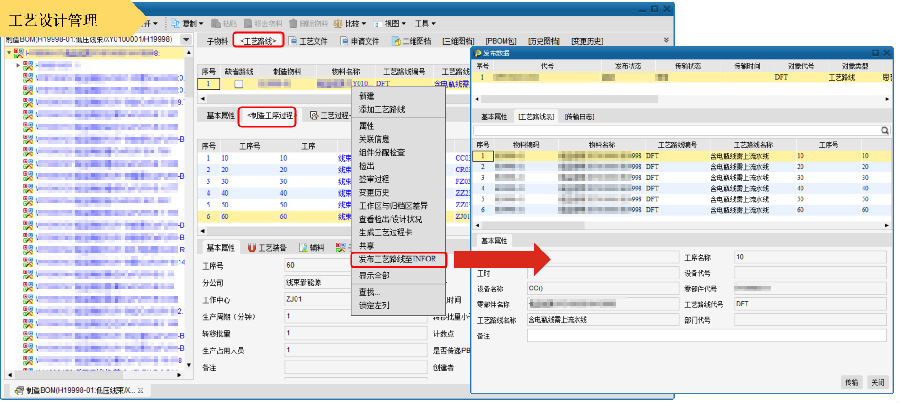The height and width of the screenshot is (403, 900).
Task: Select row 4 in 发布数据 工艺路线表
Action: click(680, 188)
